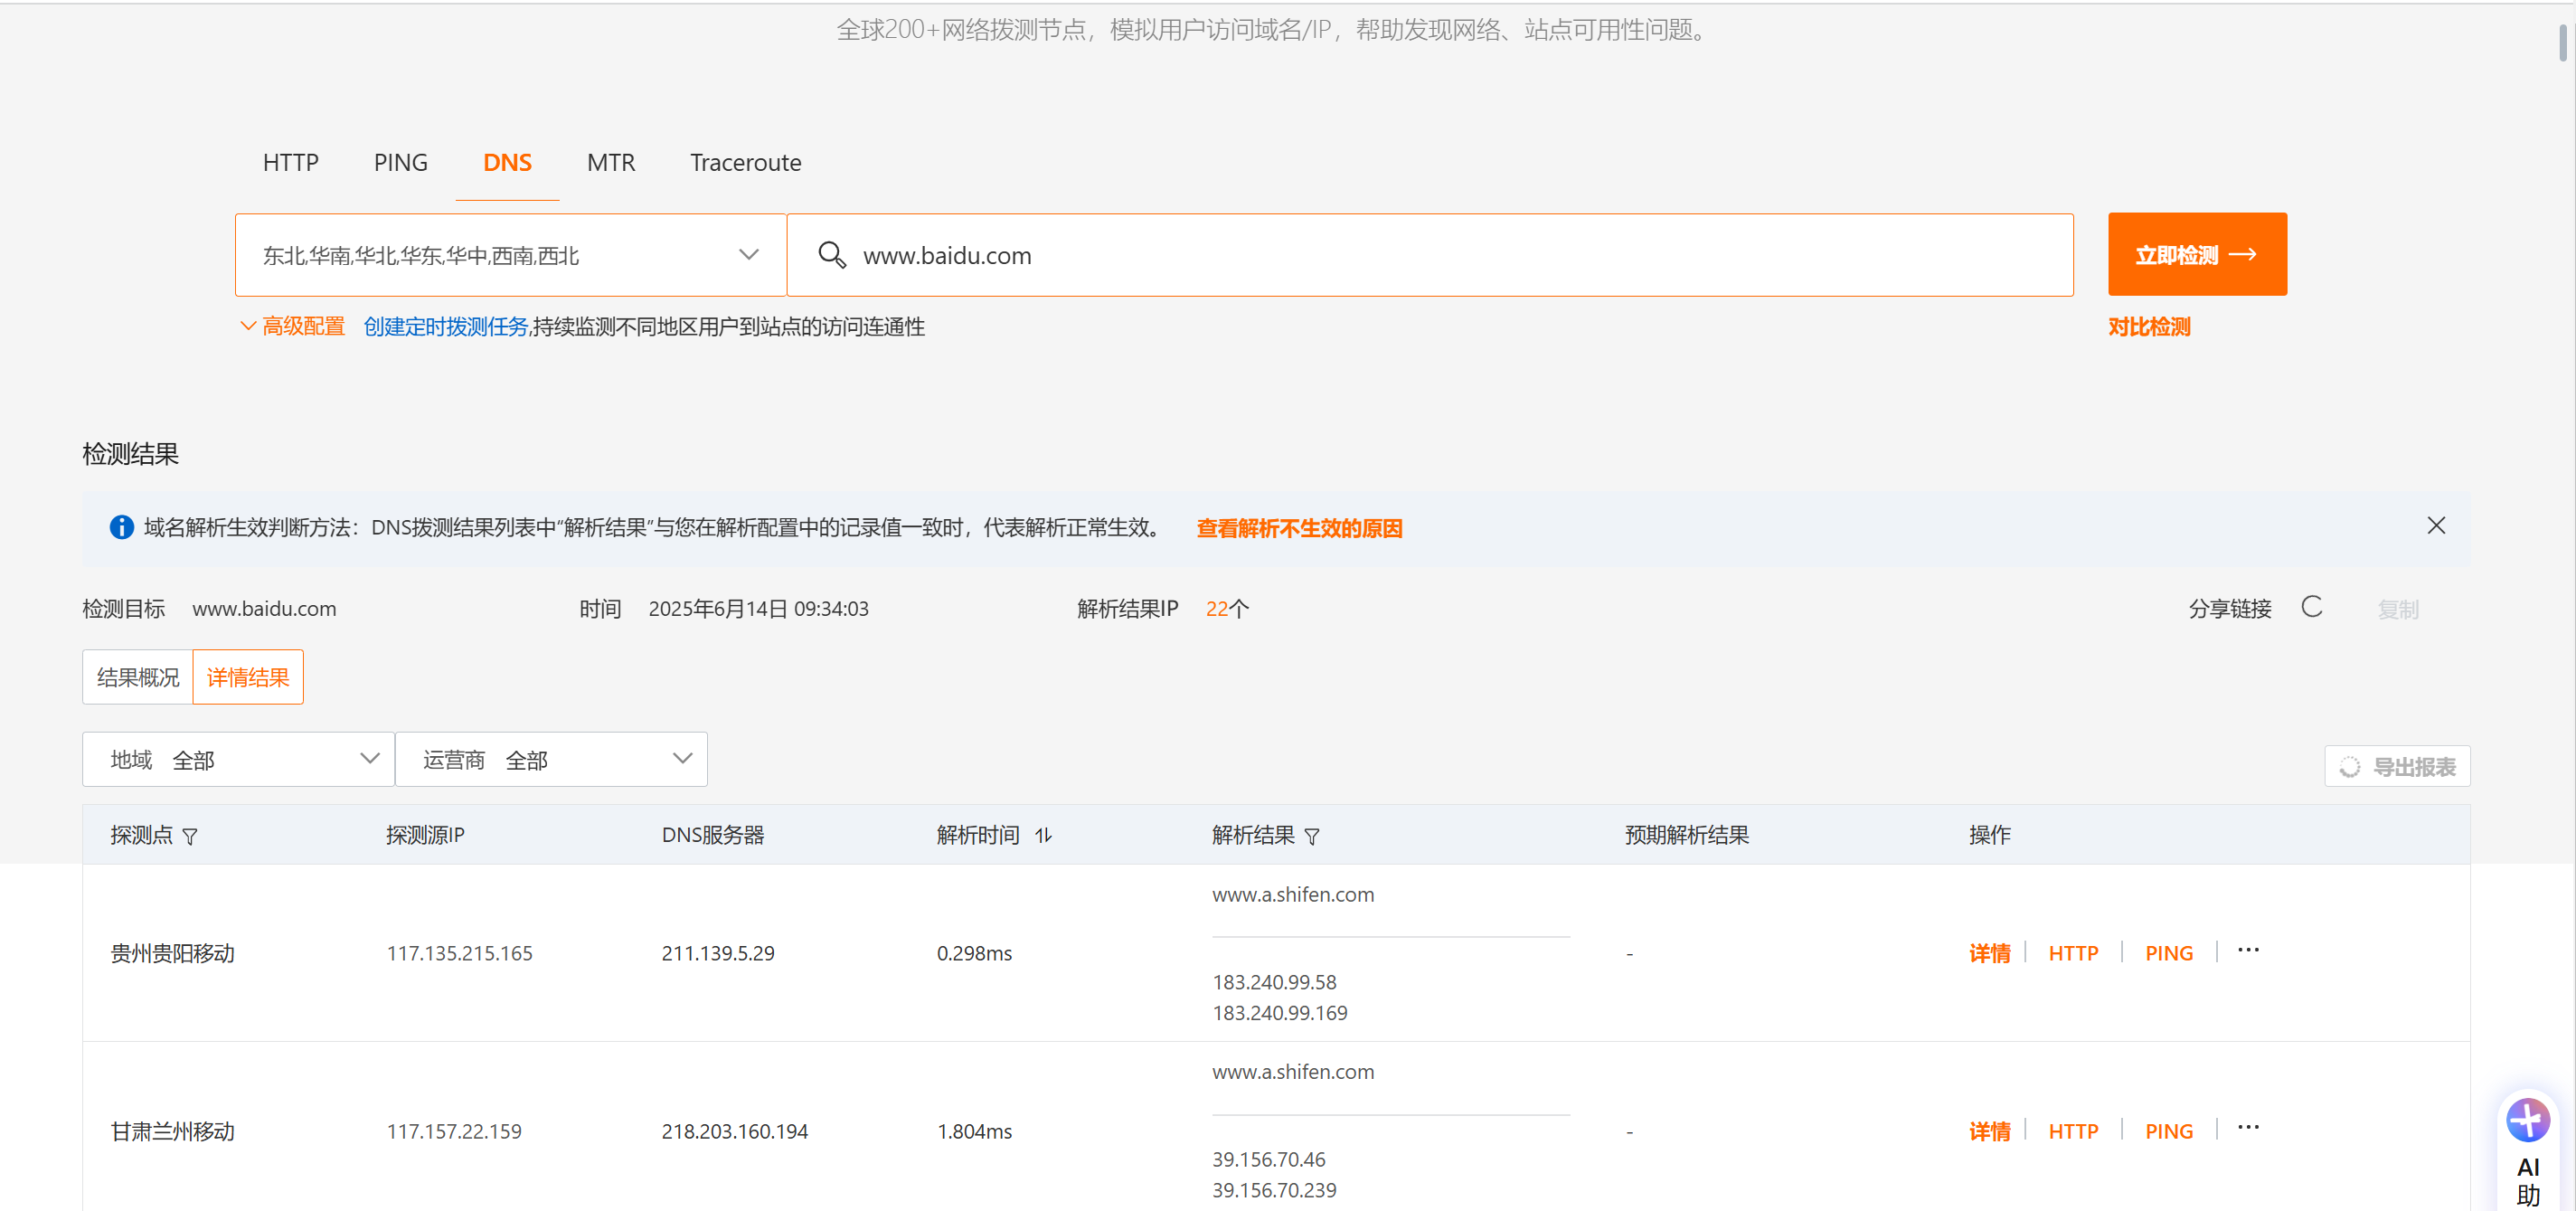Image resolution: width=2576 pixels, height=1211 pixels.
Task: Click the 1.804ms resolve time
Action: pyautogui.click(x=974, y=1131)
